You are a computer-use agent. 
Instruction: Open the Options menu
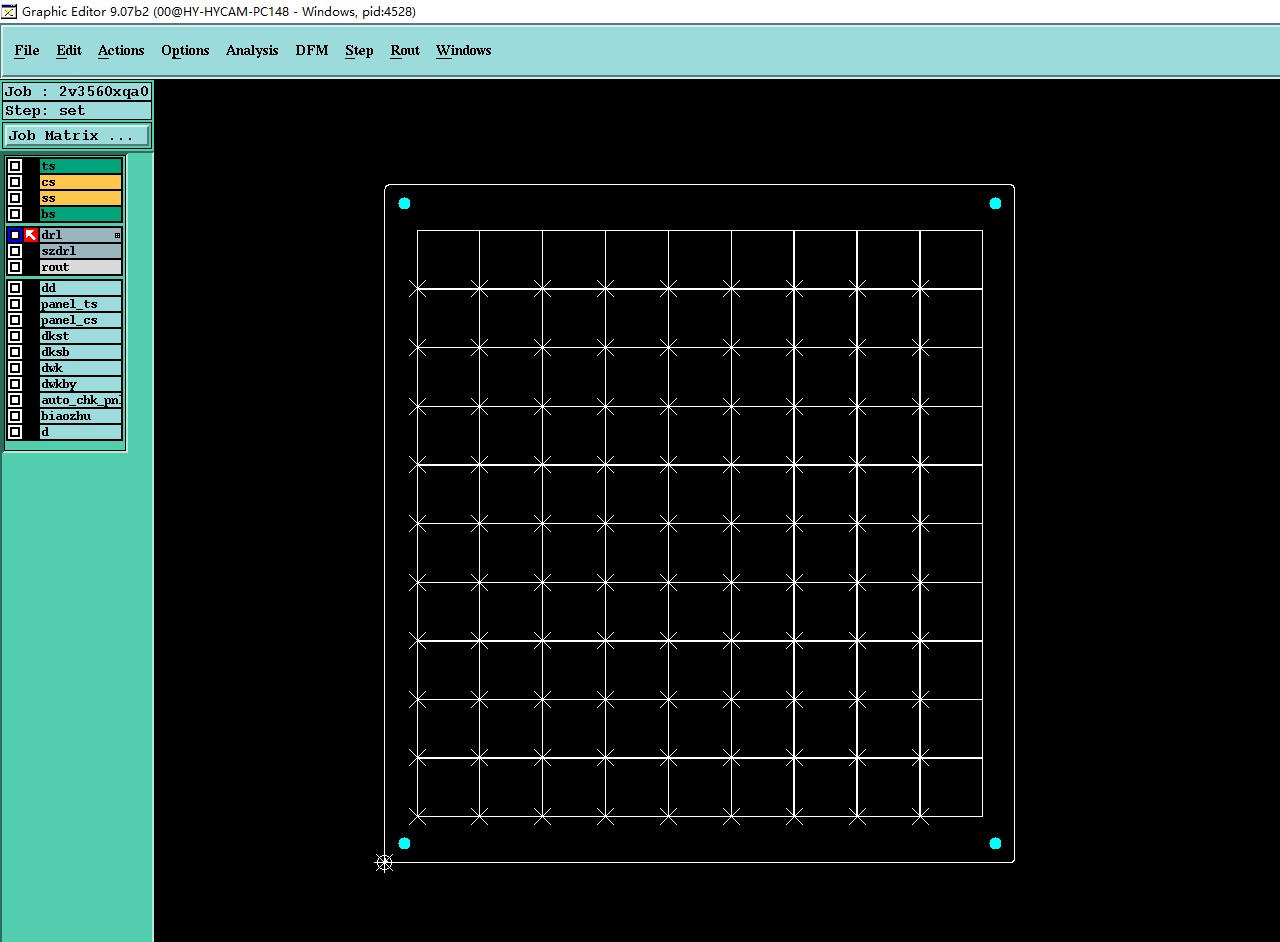(185, 50)
